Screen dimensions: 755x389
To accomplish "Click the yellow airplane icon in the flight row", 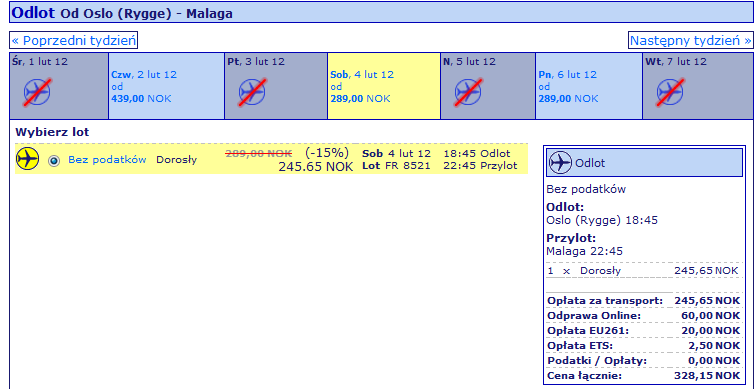I will click(27, 159).
